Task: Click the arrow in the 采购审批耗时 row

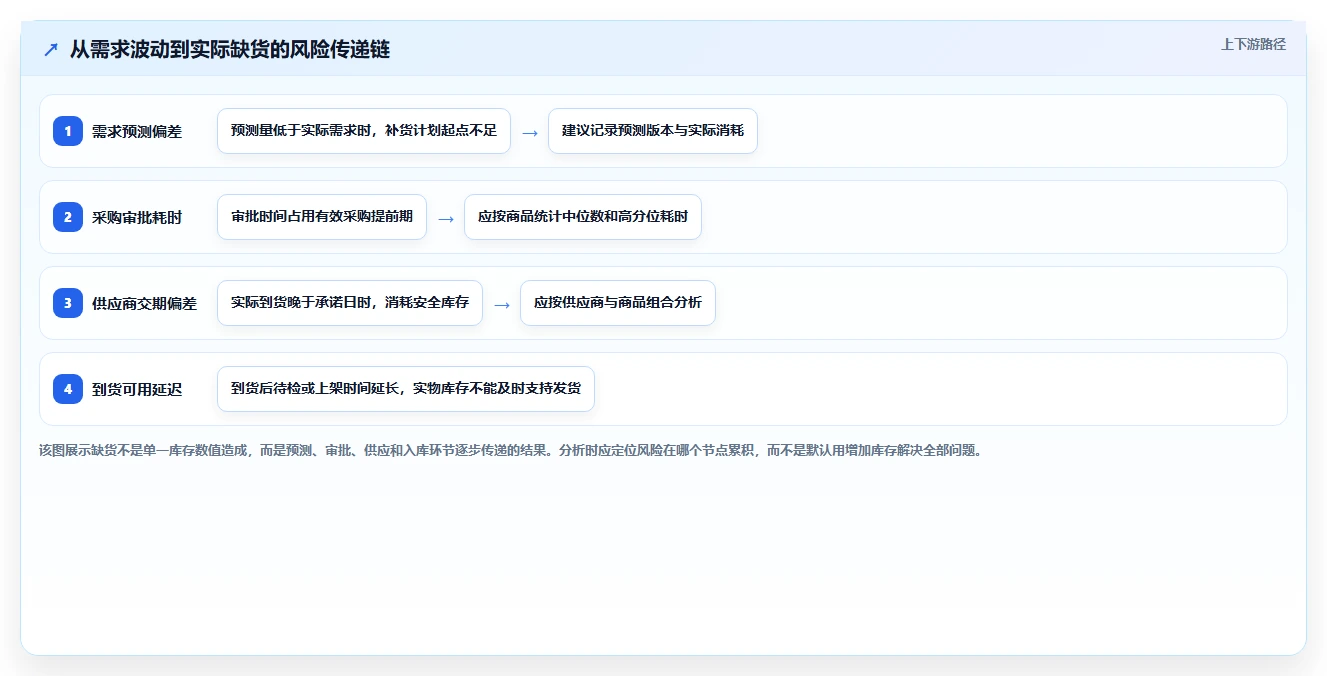Action: [446, 218]
